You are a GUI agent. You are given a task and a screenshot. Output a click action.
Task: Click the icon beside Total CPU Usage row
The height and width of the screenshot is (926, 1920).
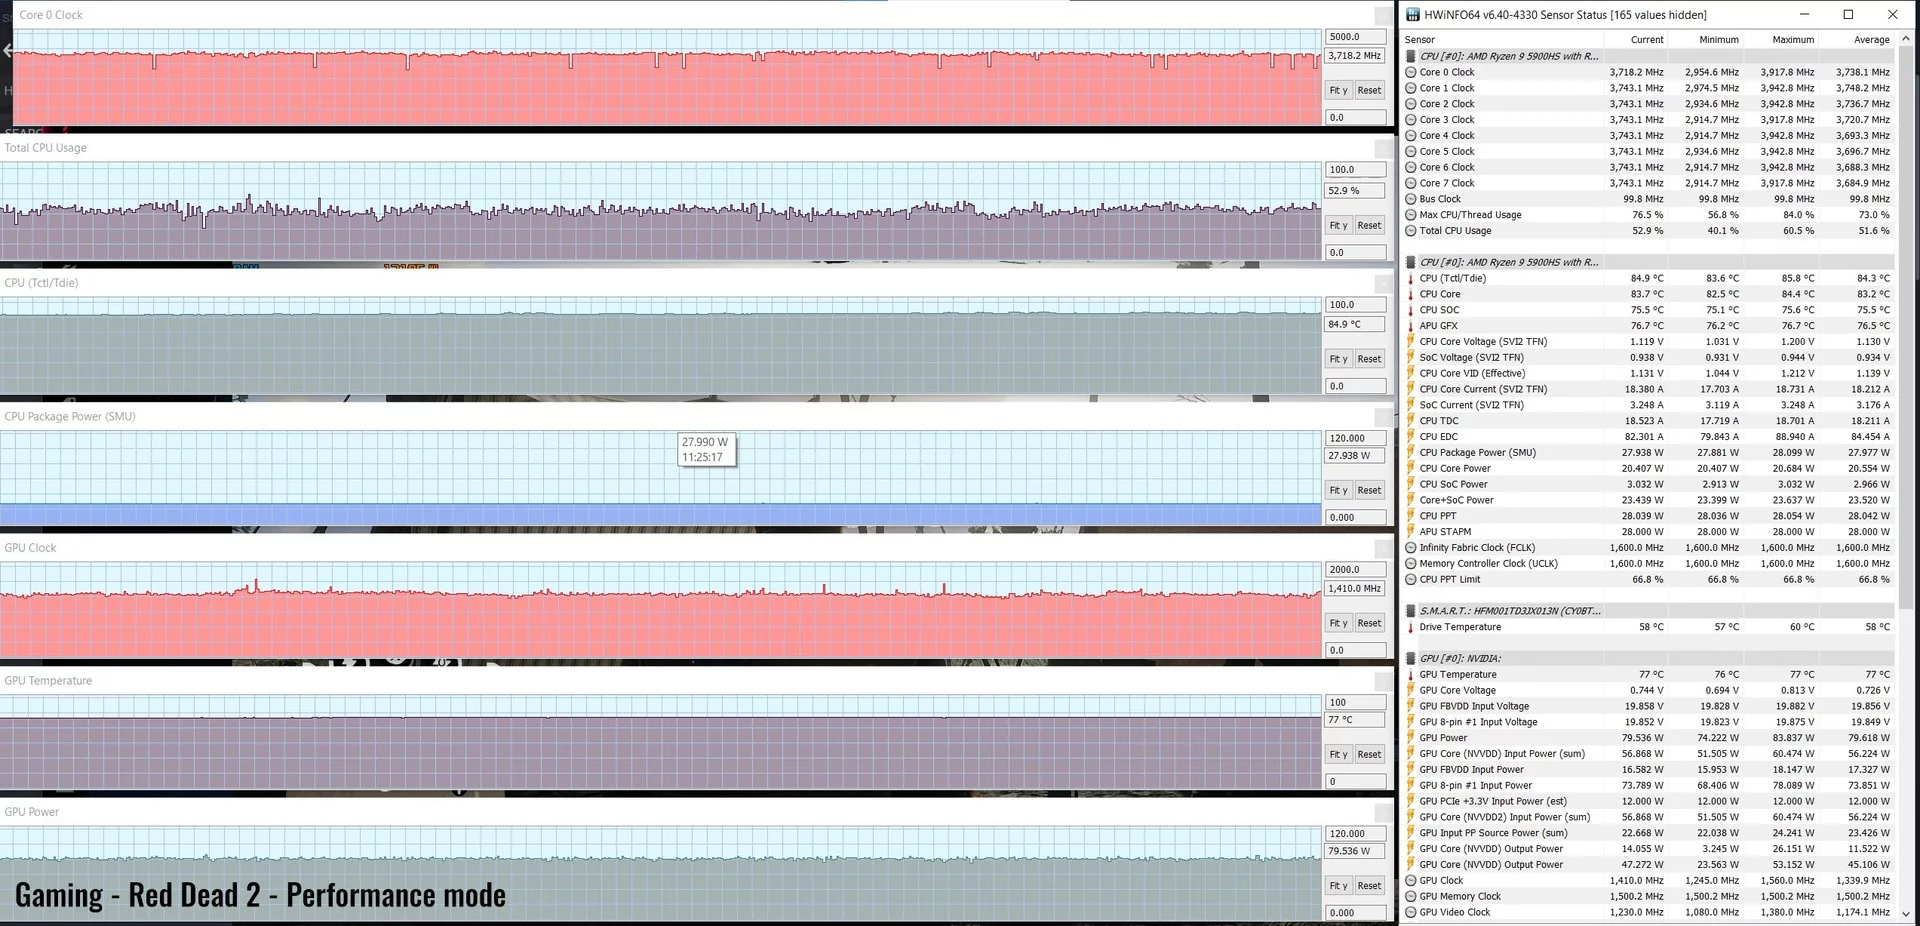coord(1411,231)
